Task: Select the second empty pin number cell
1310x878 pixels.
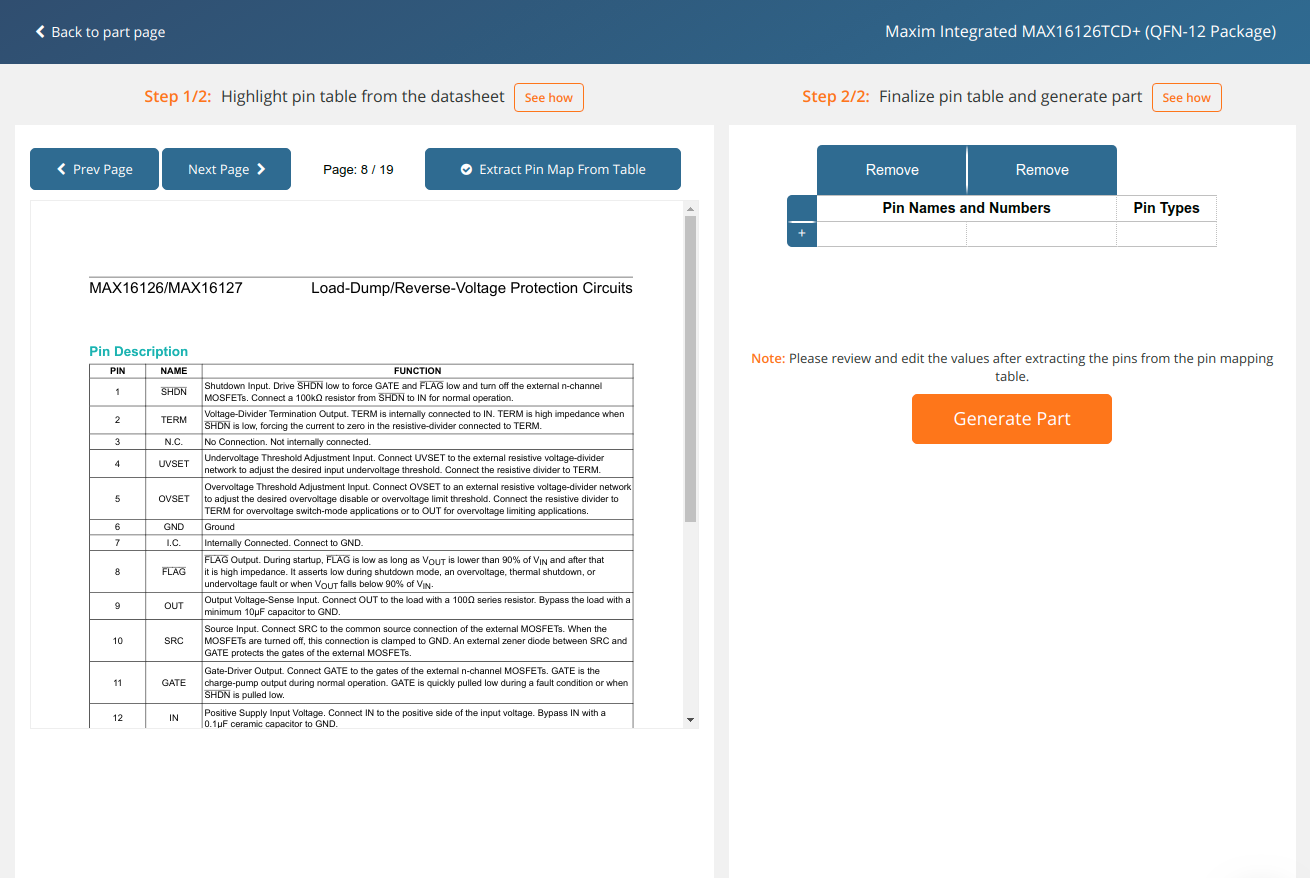Action: point(1041,234)
